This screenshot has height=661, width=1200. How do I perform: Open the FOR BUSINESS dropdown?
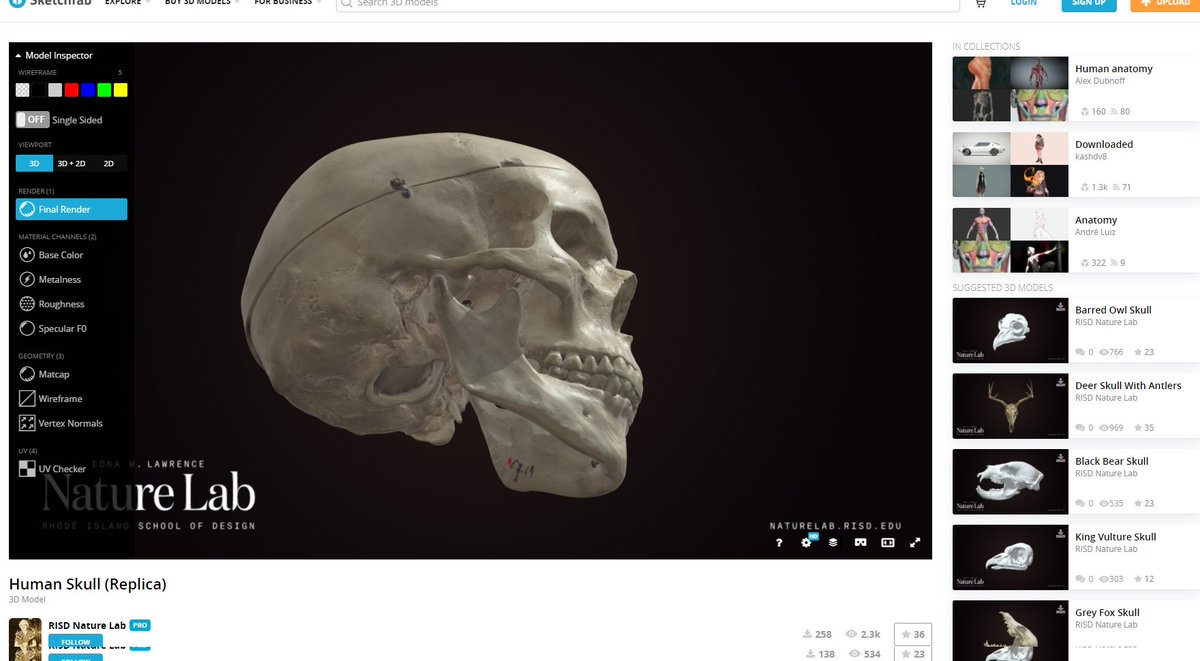[x=288, y=3]
